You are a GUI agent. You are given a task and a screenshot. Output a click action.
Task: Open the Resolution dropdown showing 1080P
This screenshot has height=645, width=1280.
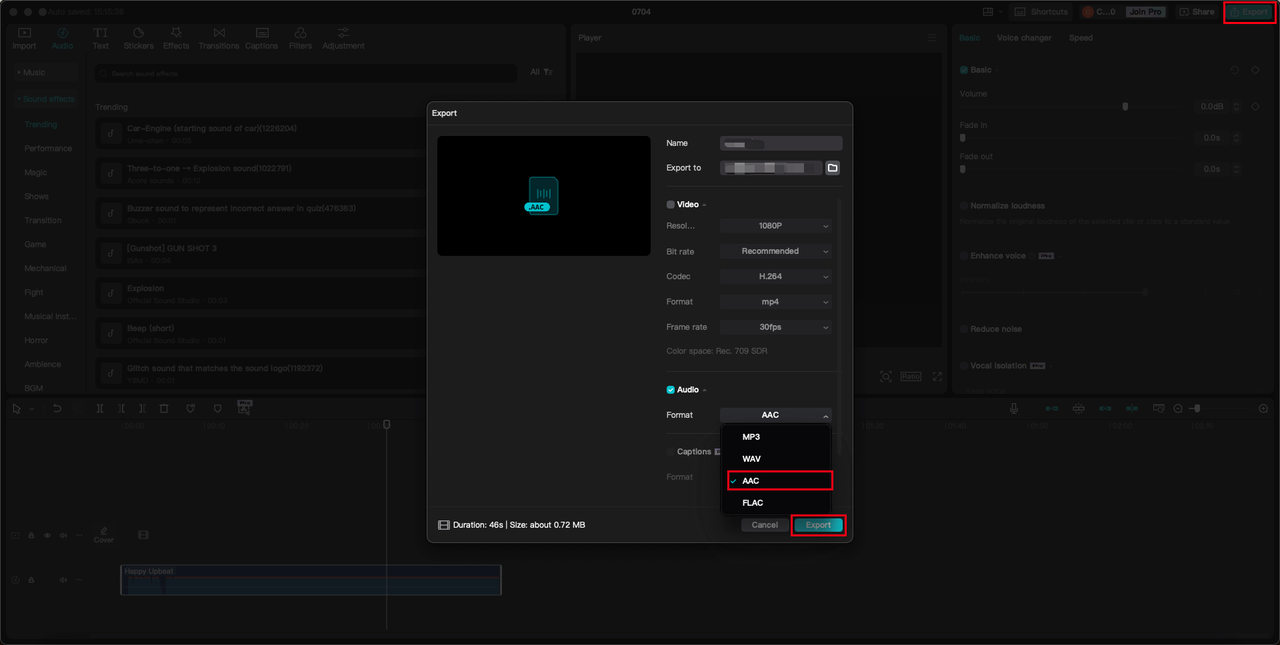tap(775, 226)
